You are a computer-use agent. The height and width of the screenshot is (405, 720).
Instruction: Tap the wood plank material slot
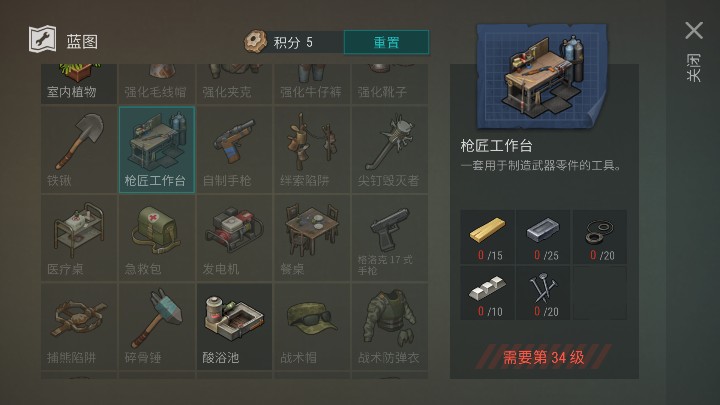click(488, 237)
